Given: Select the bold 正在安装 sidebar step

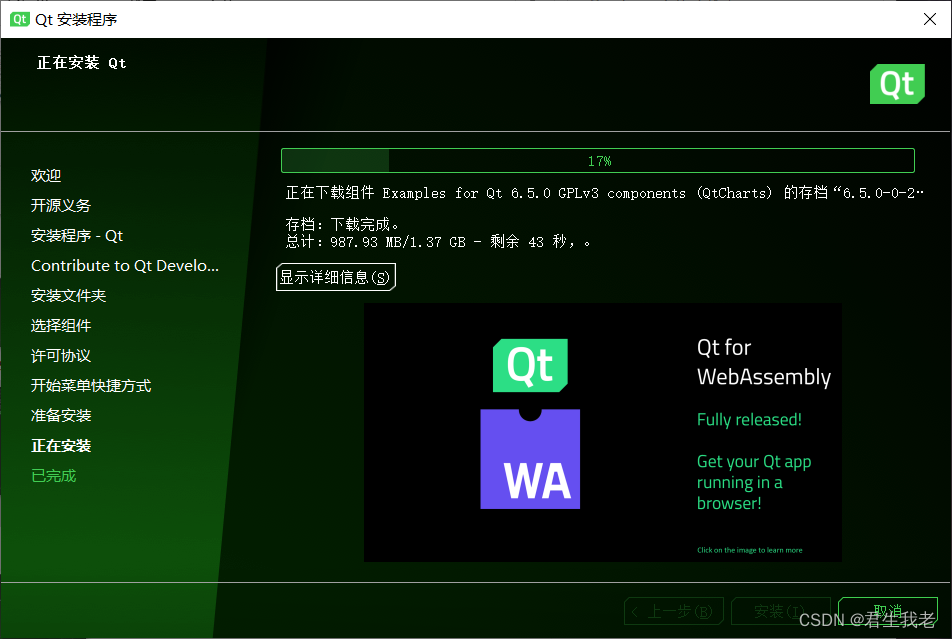Looking at the screenshot, I should point(61,446).
